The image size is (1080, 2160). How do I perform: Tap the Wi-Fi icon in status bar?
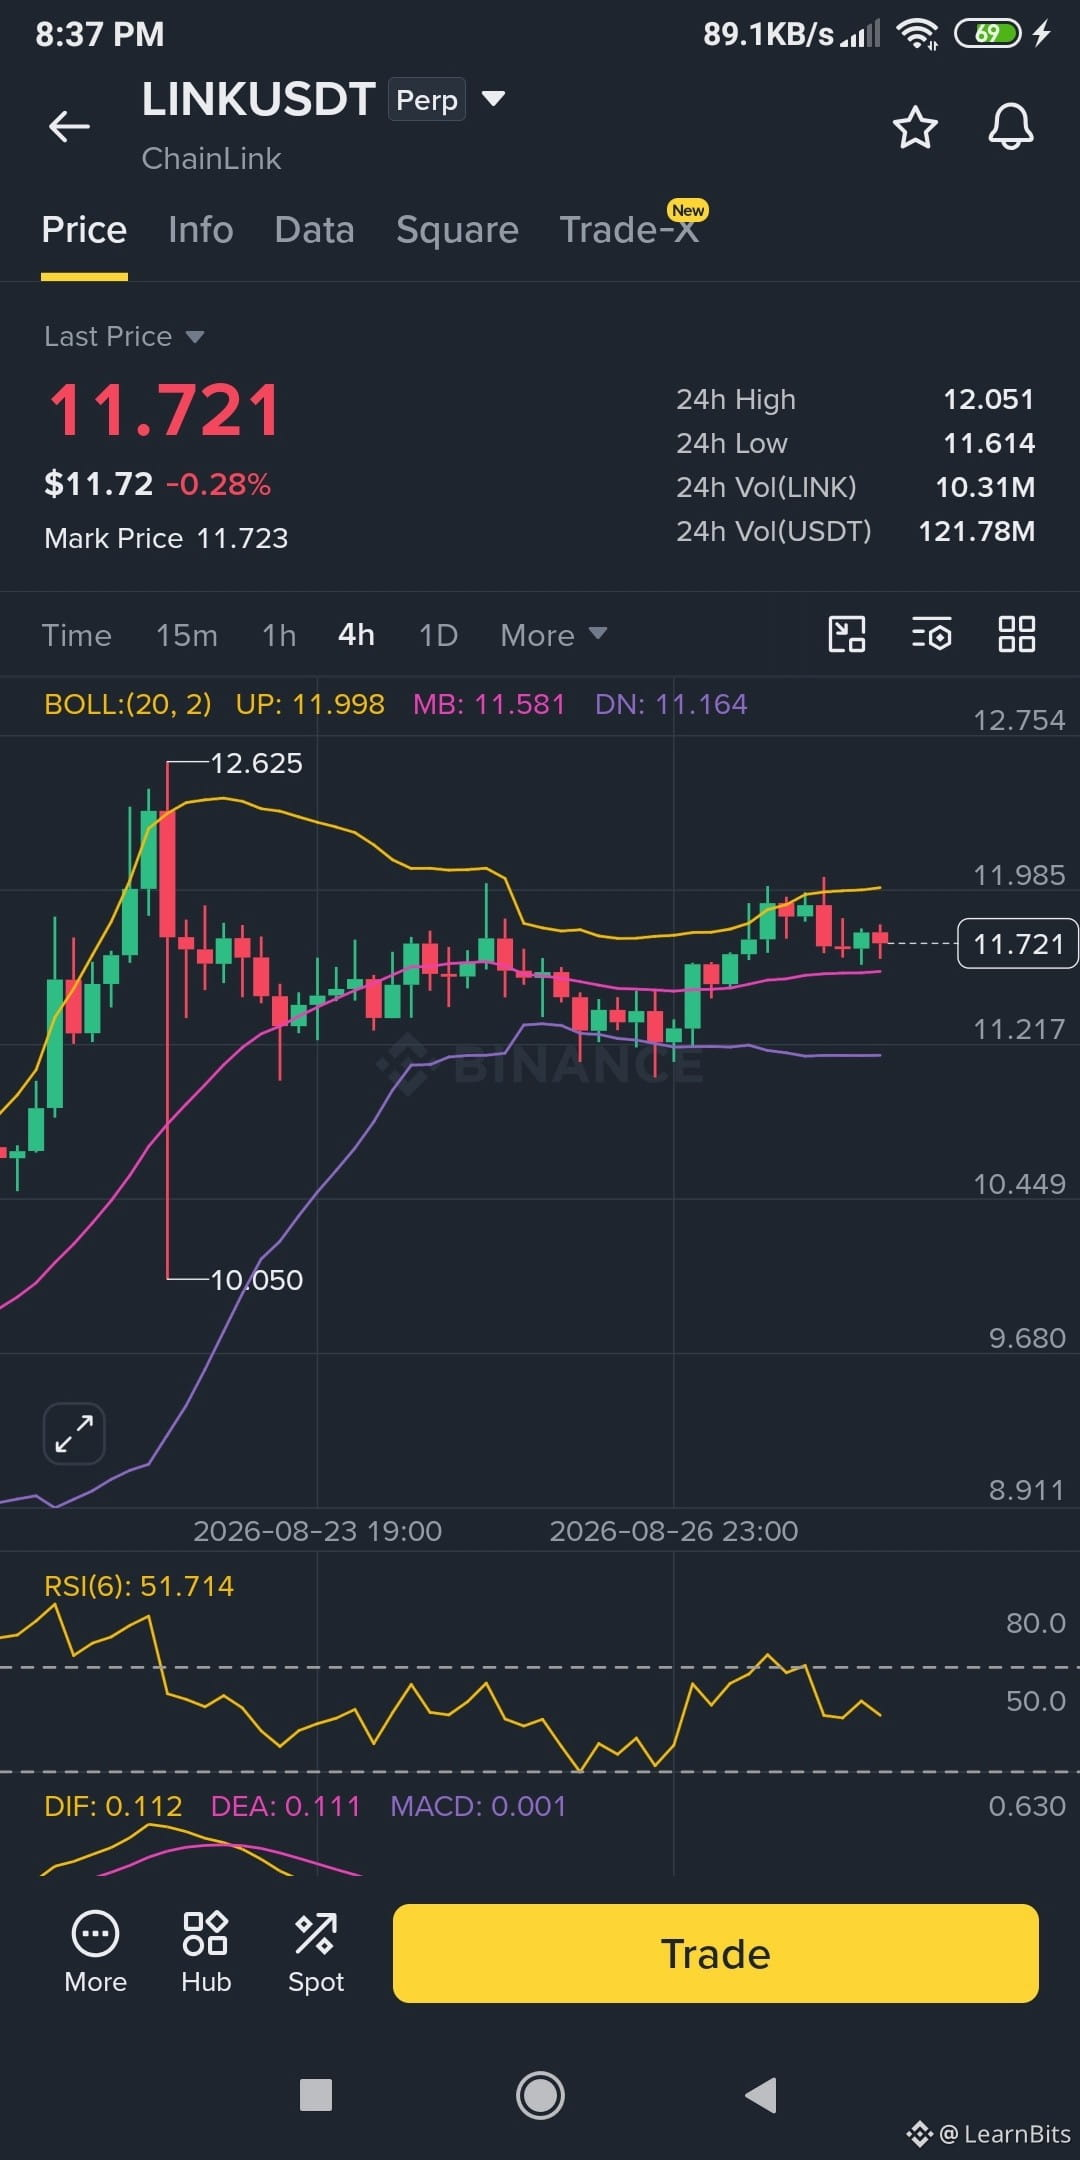(x=917, y=33)
